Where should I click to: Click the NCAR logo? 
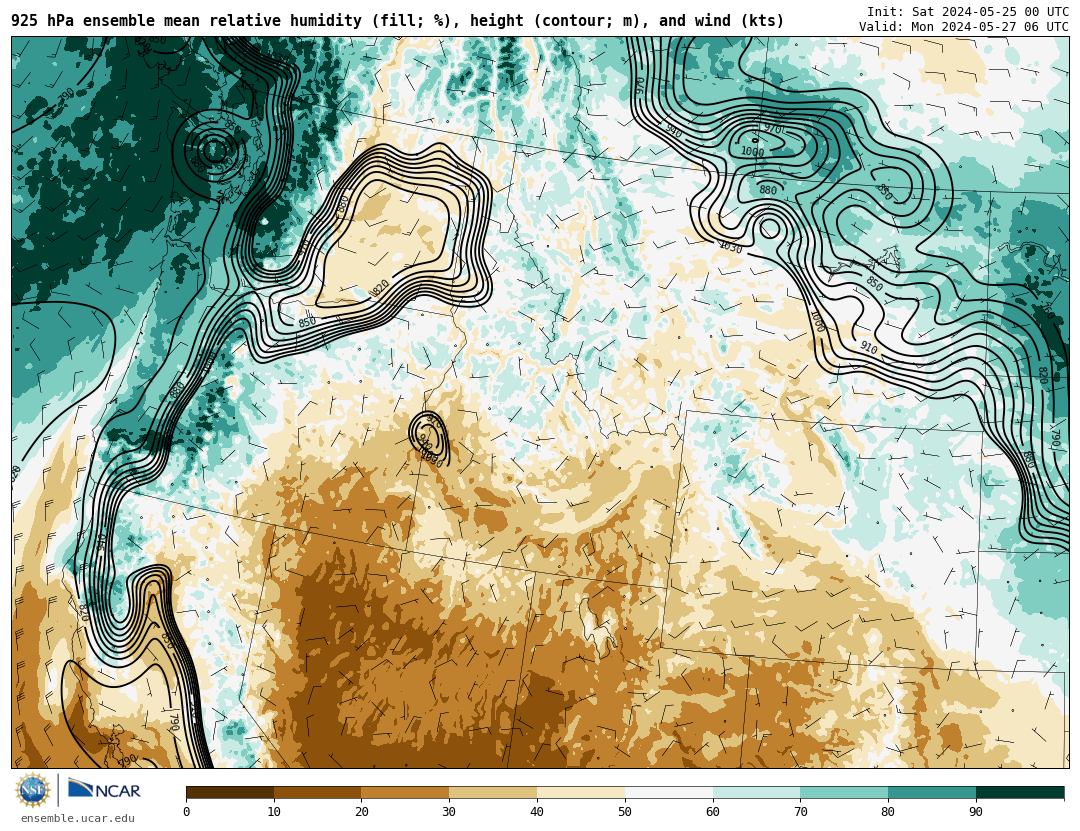tap(105, 790)
